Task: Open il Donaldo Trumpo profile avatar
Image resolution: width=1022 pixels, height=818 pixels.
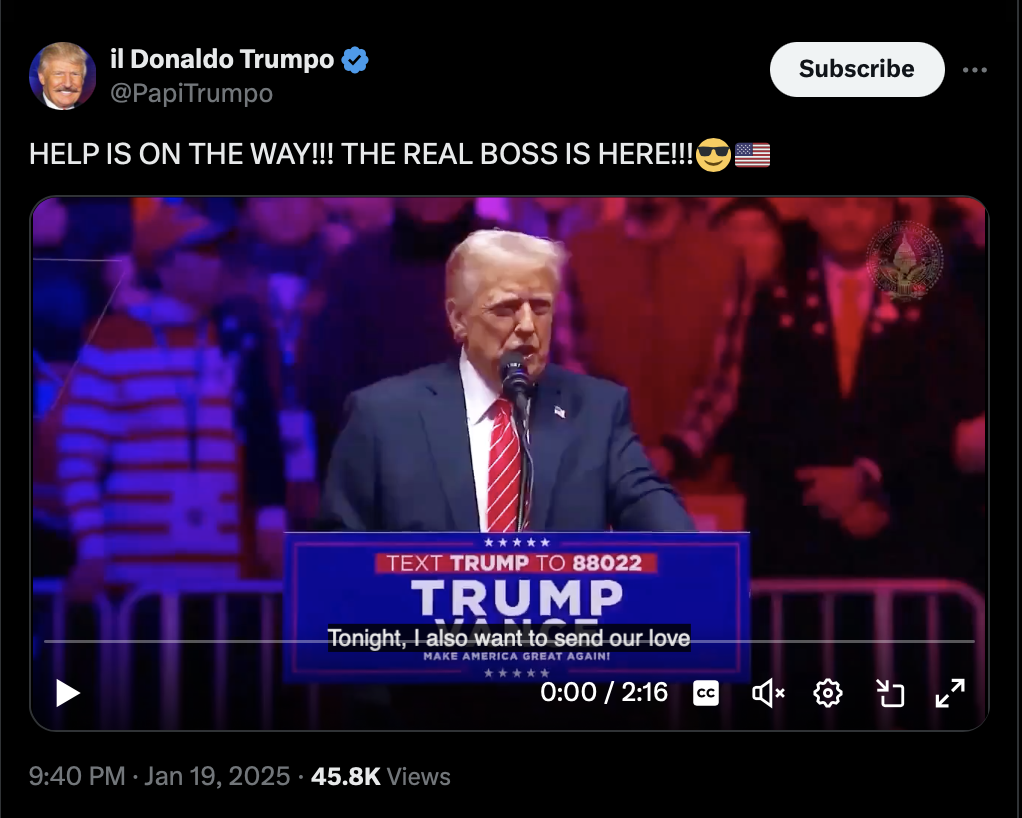Action: coord(63,76)
